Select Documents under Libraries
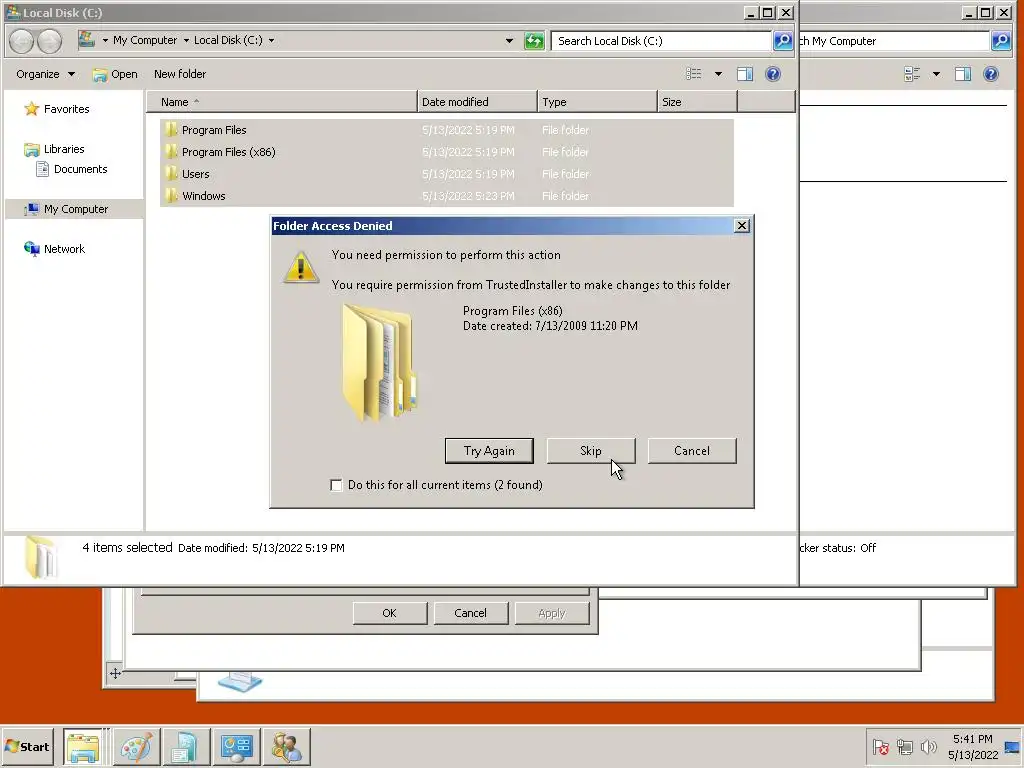1024x768 pixels. pos(80,169)
